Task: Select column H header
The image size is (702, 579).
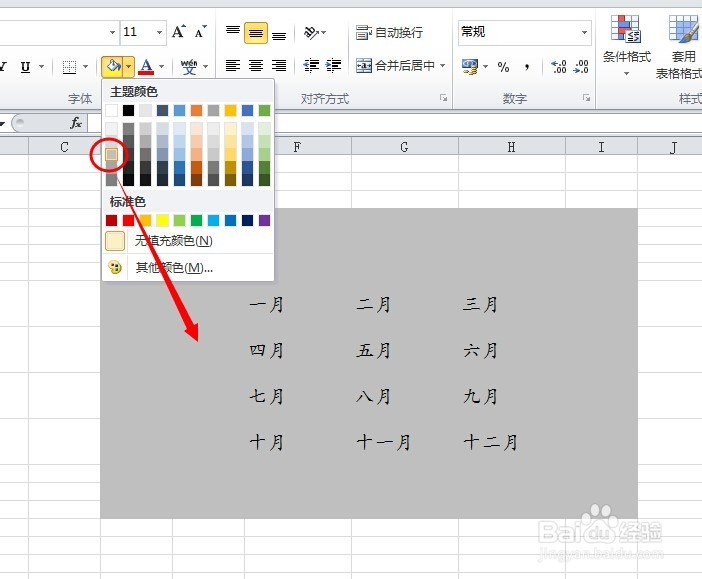Action: (x=512, y=147)
